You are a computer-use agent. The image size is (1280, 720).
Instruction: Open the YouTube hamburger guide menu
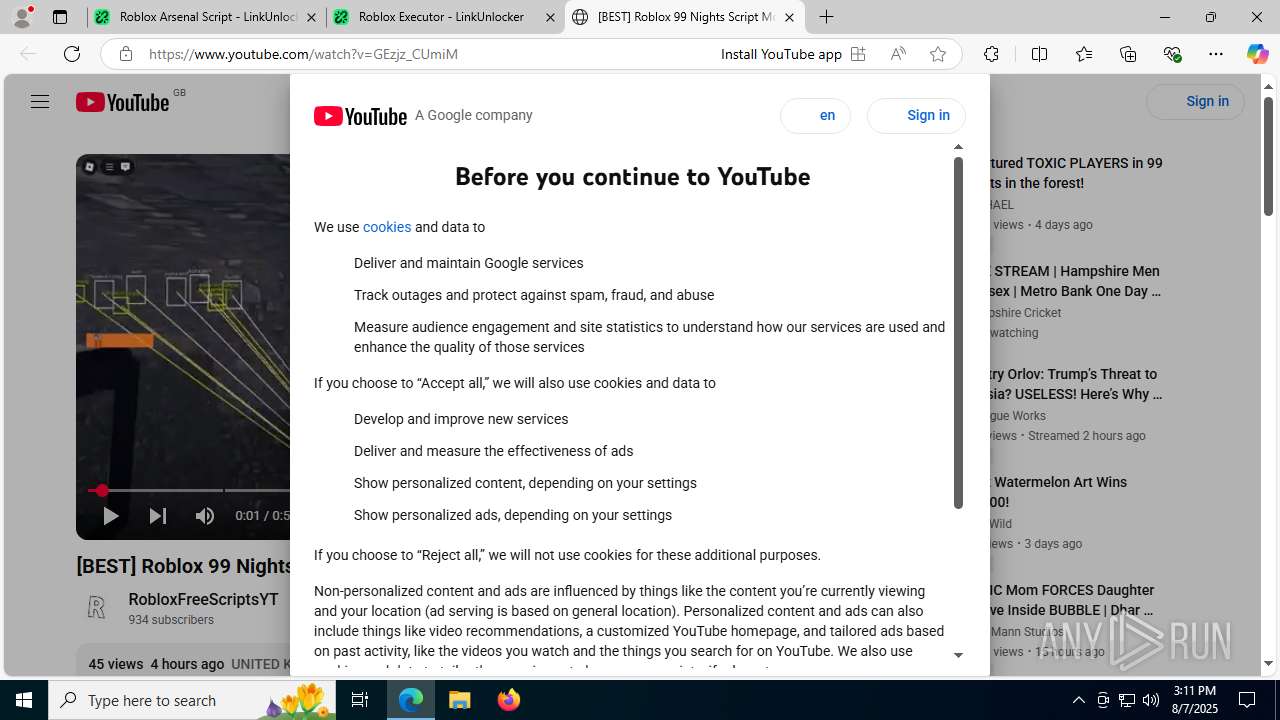40,101
